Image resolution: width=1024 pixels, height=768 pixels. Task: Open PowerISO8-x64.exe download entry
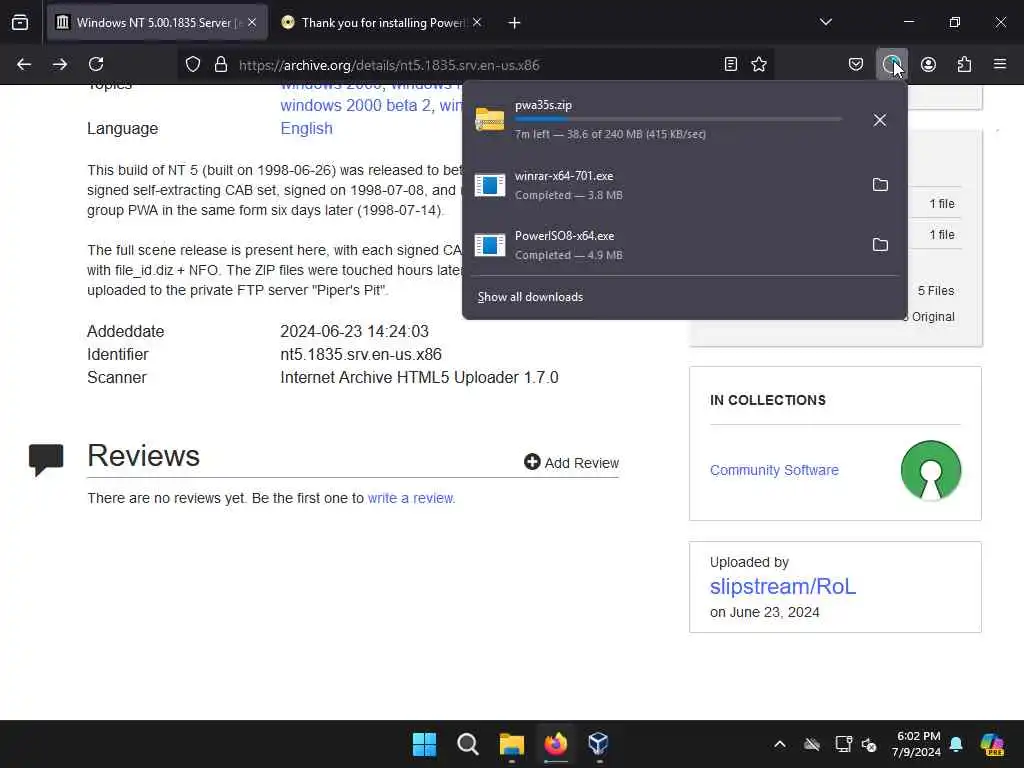(663, 245)
